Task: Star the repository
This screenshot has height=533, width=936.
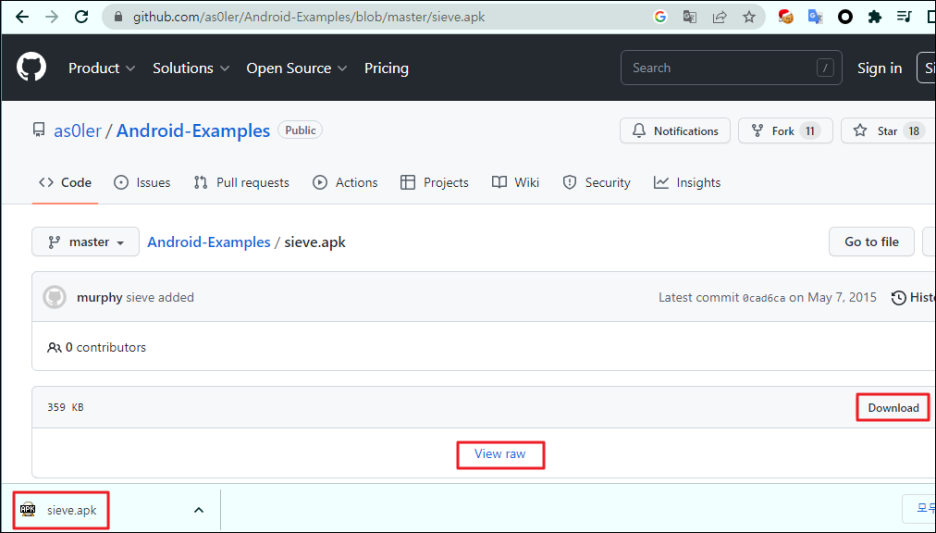Action: point(888,131)
